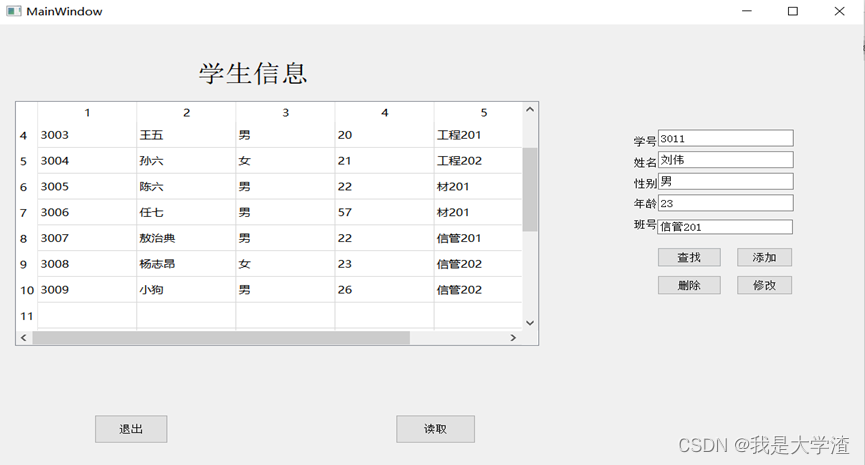The height and width of the screenshot is (465, 865).
Task: Click the table scroll up arrow
Action: 530,109
